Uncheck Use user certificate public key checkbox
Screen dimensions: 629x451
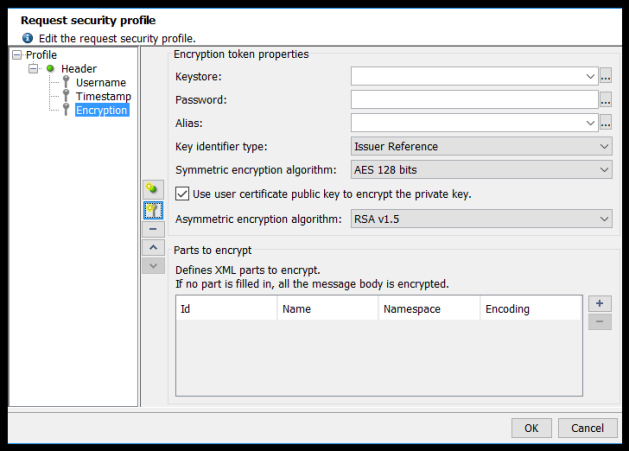click(182, 193)
